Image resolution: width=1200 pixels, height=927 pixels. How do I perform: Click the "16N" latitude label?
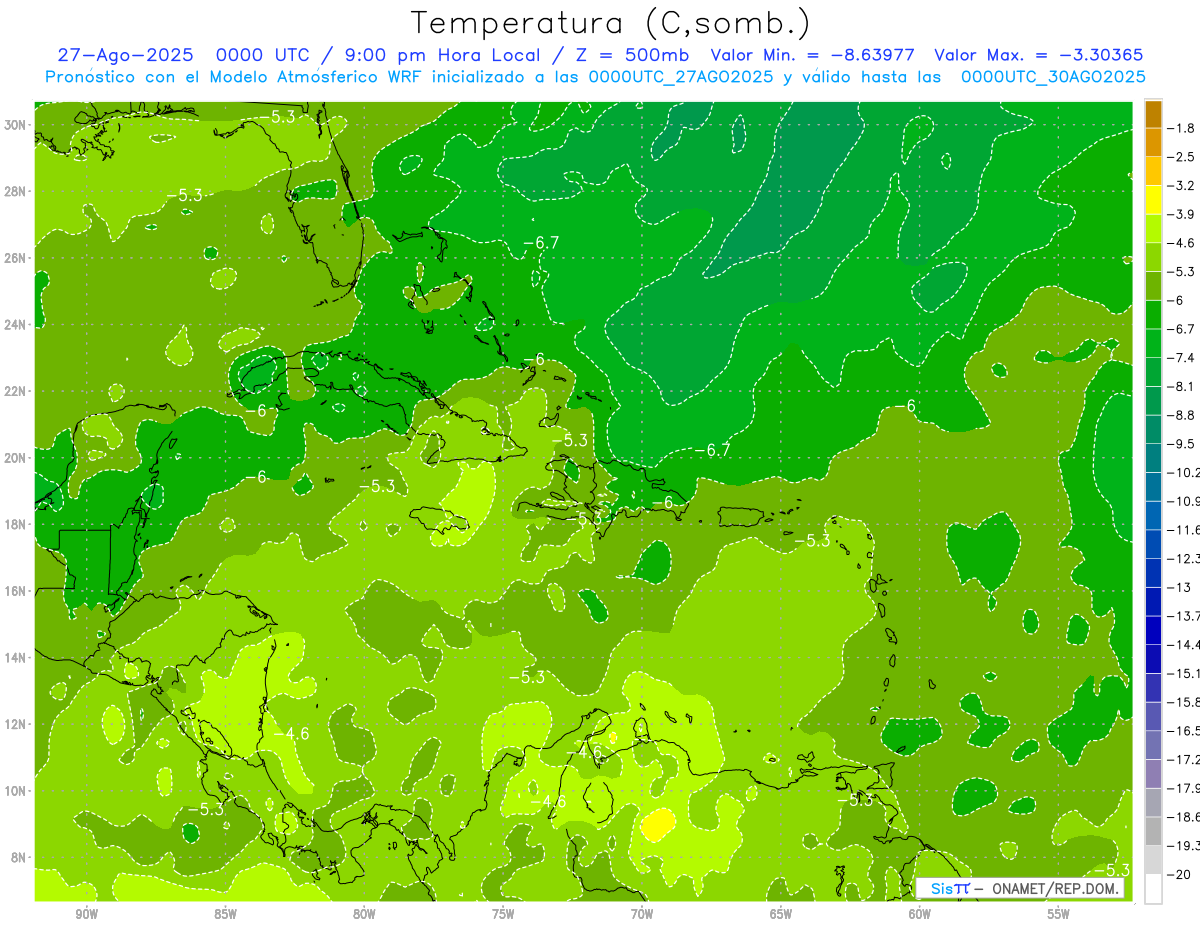tap(17, 591)
